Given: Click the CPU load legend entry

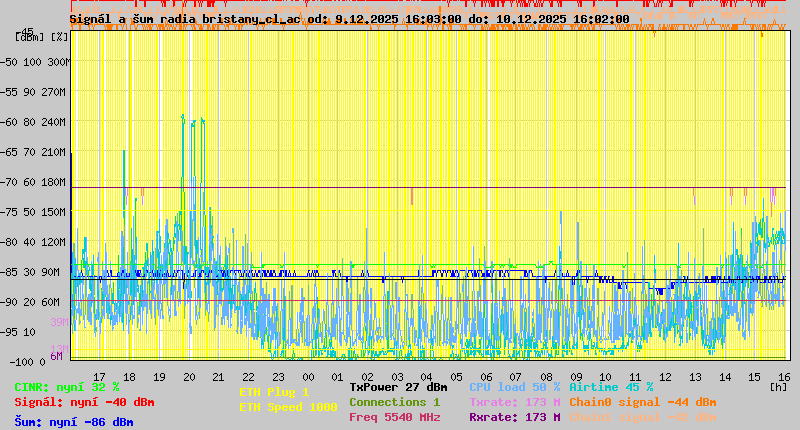Looking at the screenshot, I should tap(514, 386).
